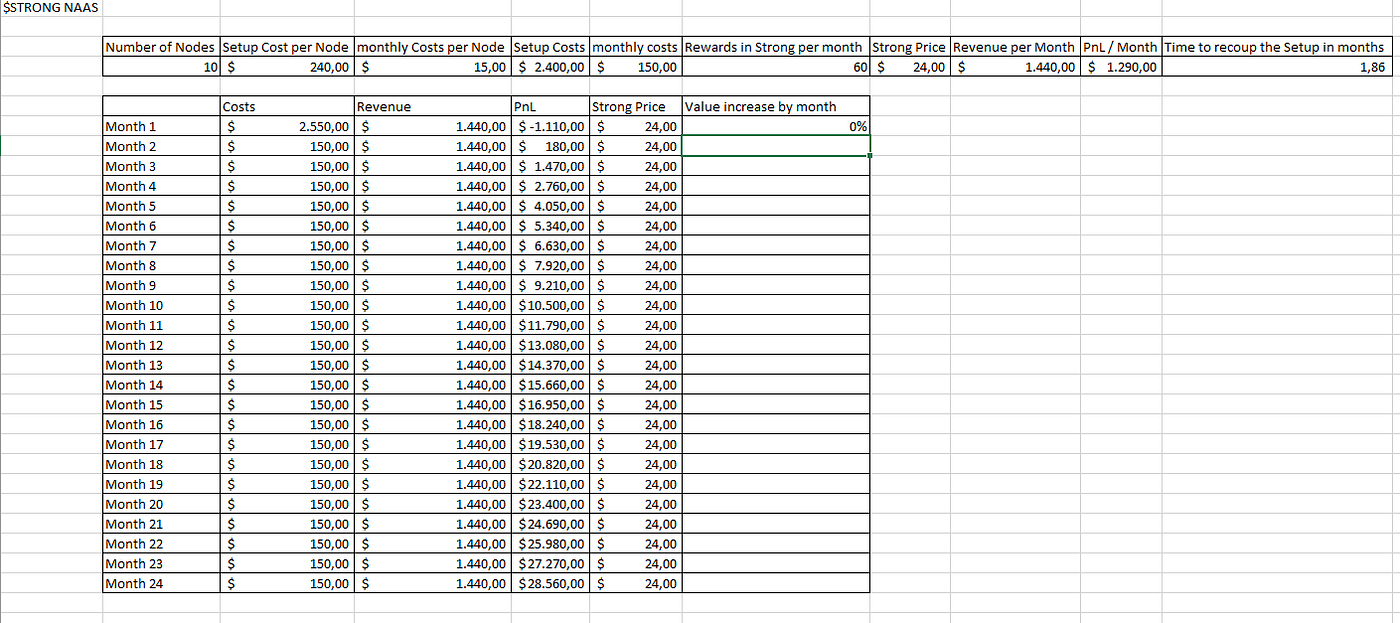The height and width of the screenshot is (623, 1400).
Task: Click Value increase by month header
Action: 775,107
